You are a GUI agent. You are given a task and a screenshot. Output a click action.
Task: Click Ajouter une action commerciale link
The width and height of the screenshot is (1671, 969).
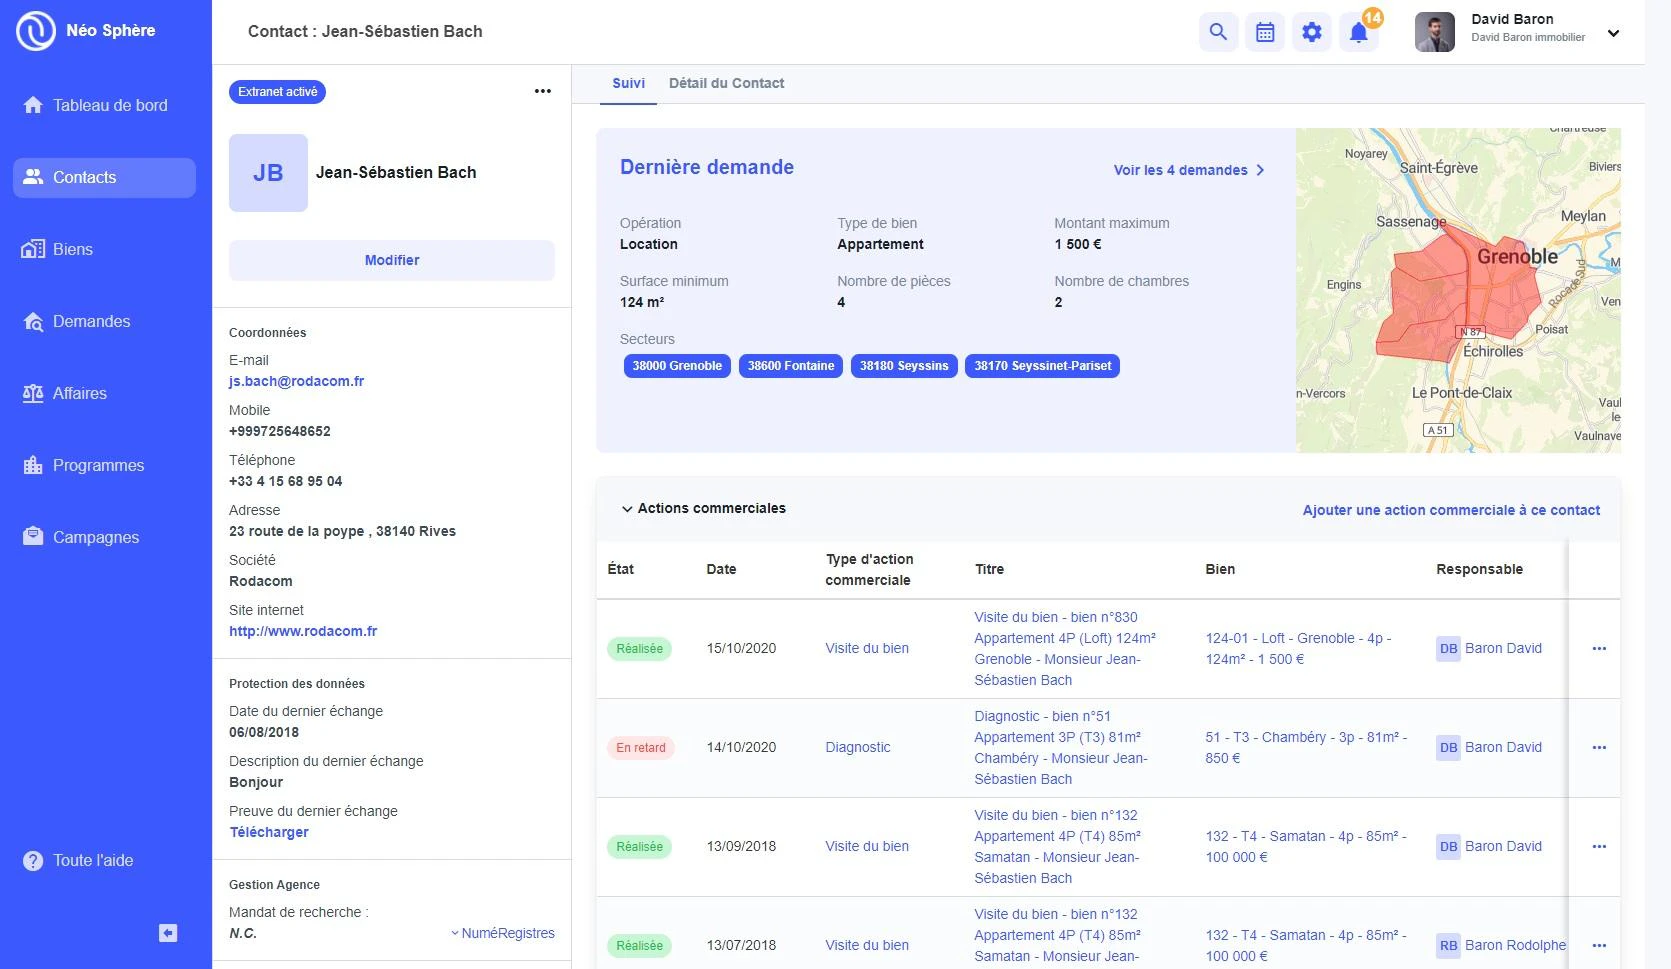pyautogui.click(x=1451, y=510)
